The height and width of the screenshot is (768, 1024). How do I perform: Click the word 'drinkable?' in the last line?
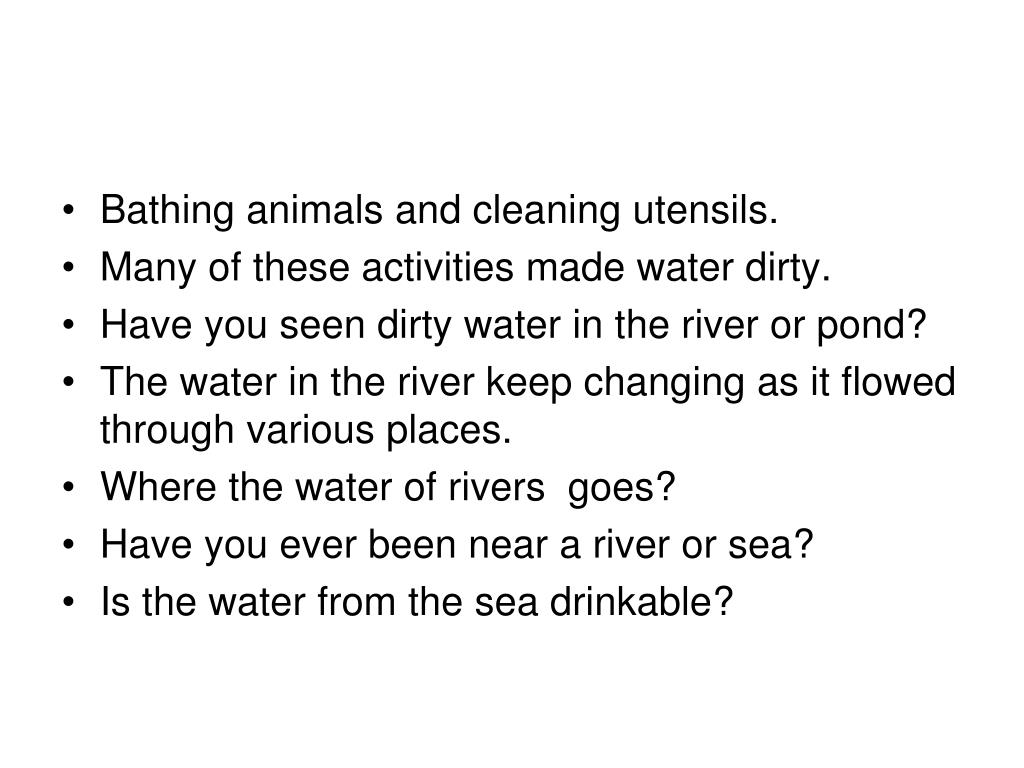point(641,602)
